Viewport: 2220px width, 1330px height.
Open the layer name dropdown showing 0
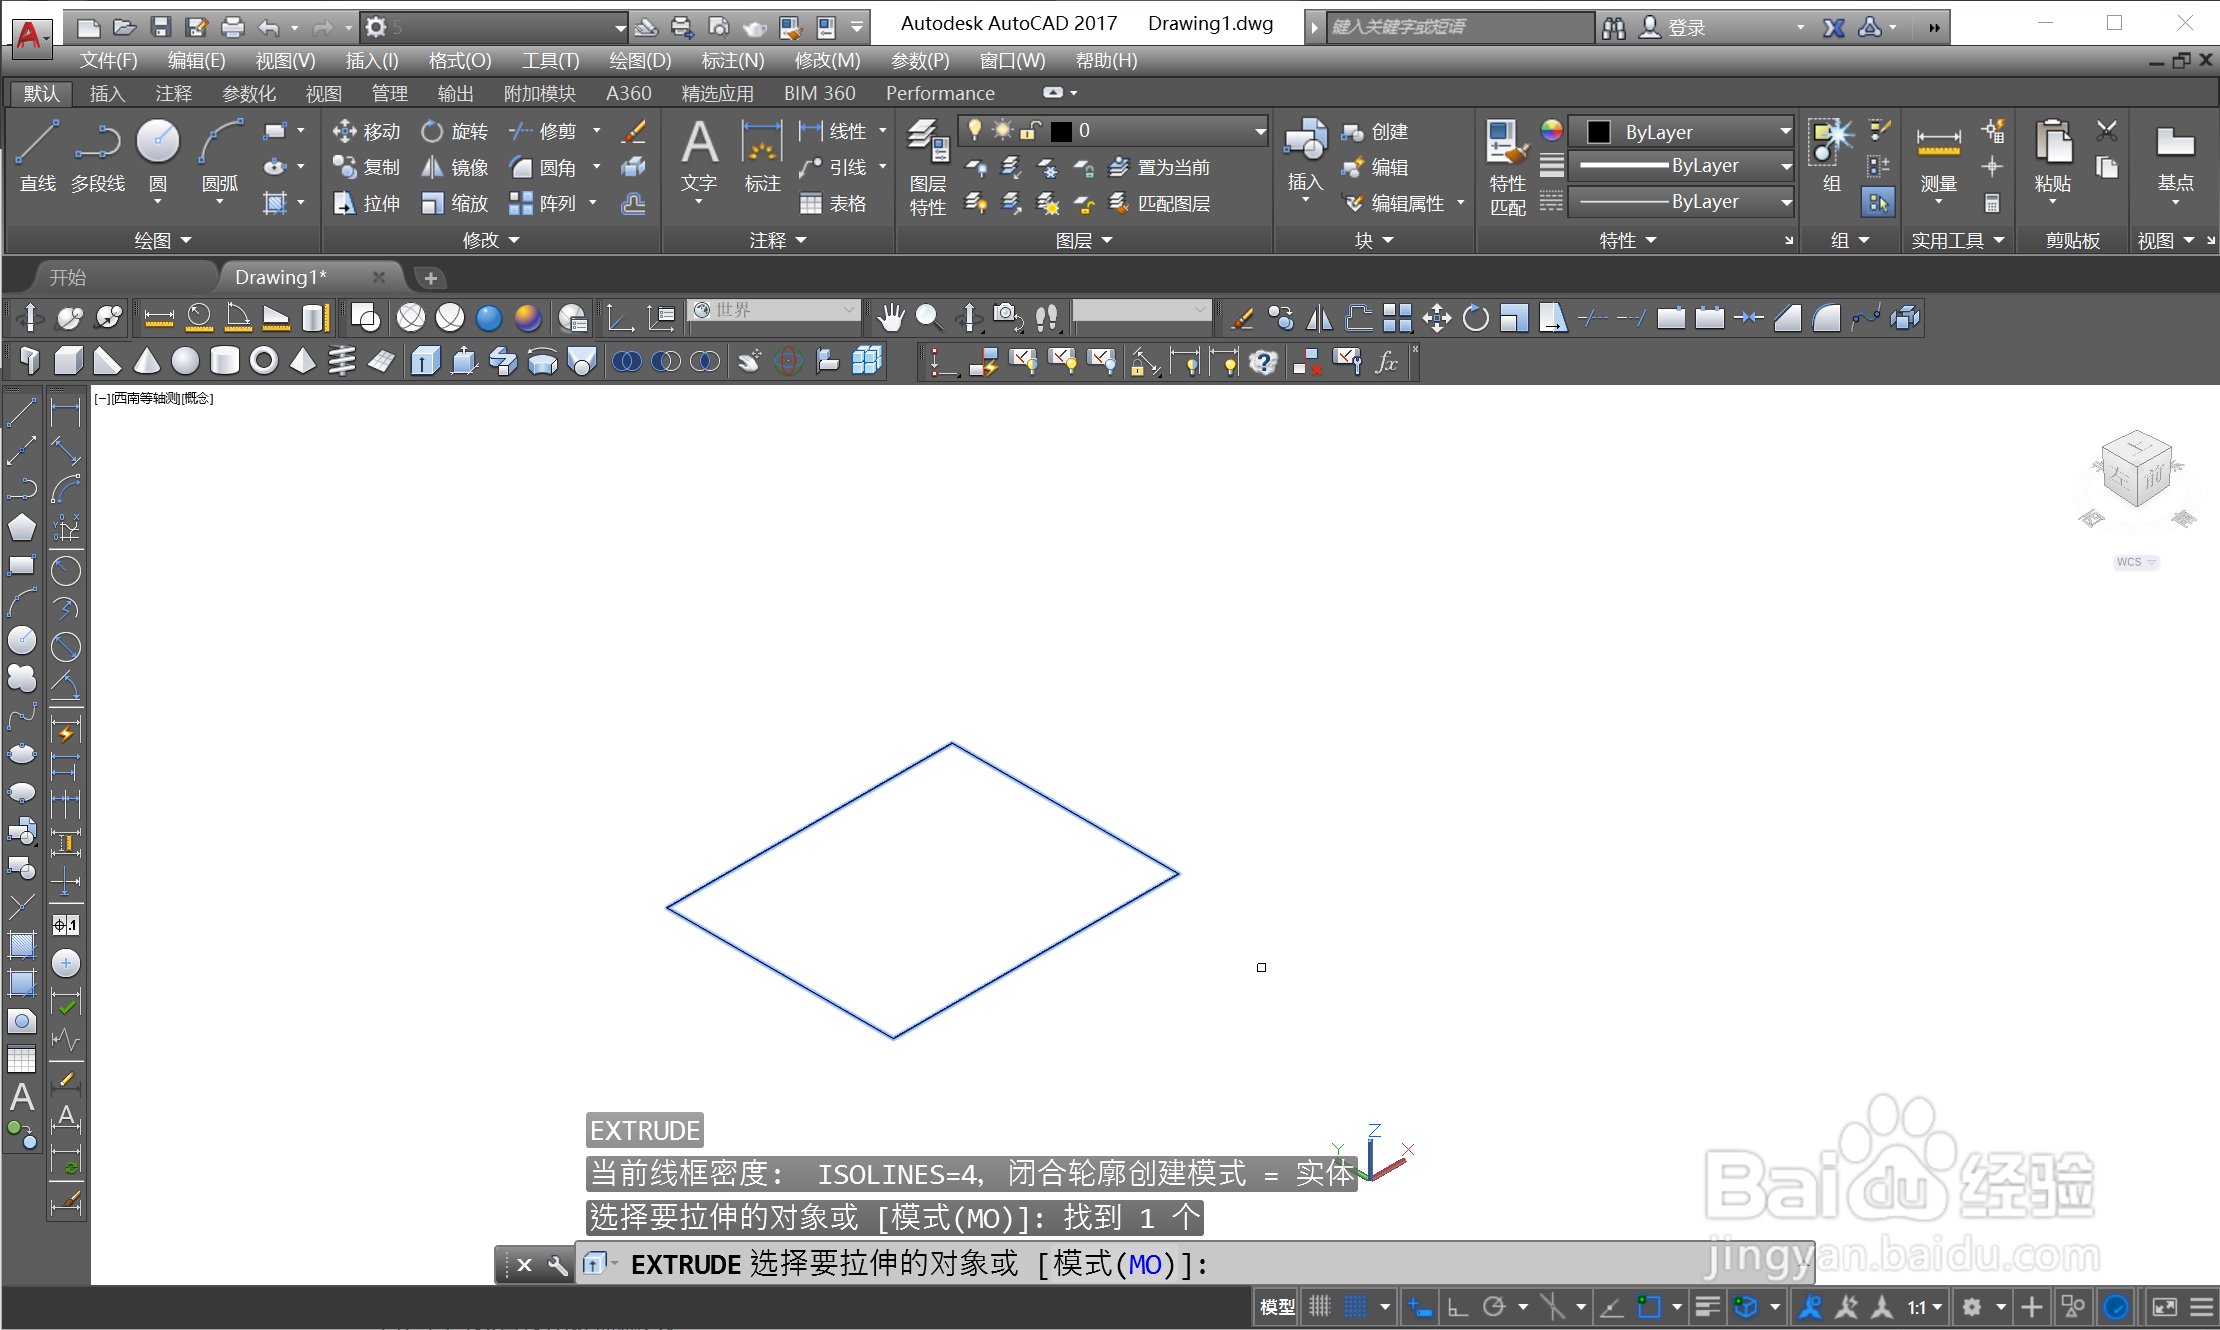pos(1260,131)
